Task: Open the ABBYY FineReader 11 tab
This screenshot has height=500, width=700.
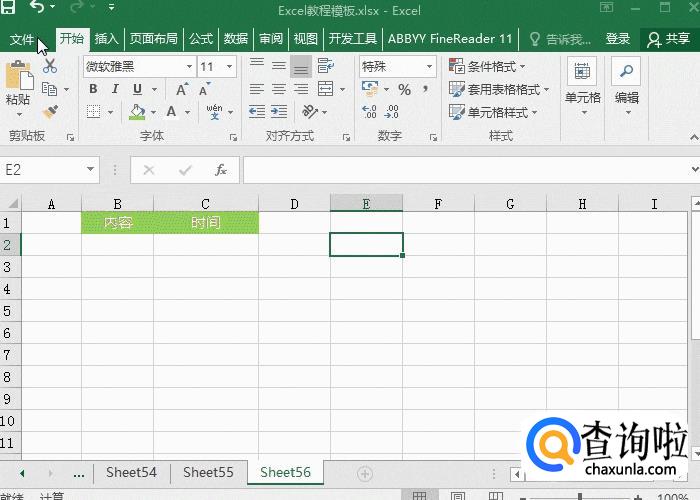Action: click(x=450, y=39)
